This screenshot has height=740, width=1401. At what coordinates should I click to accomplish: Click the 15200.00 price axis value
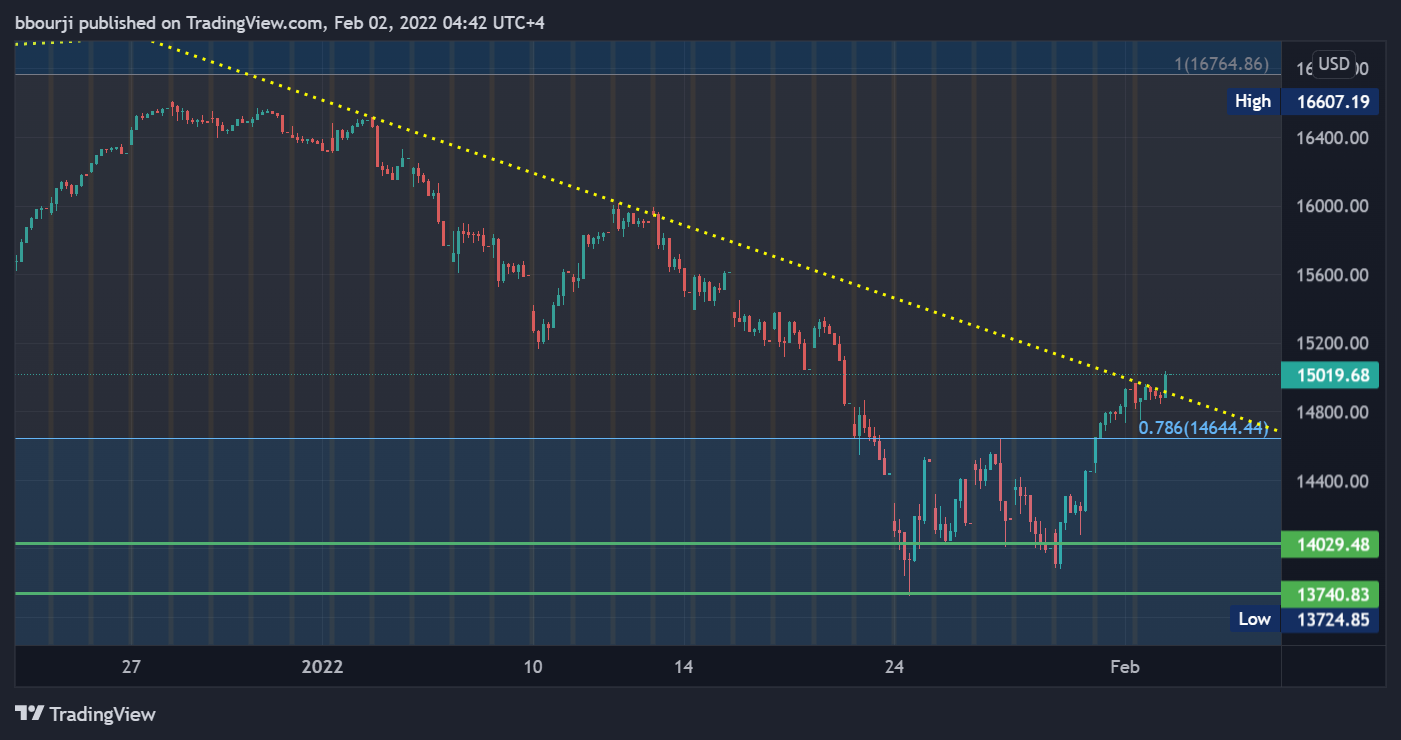1332,344
